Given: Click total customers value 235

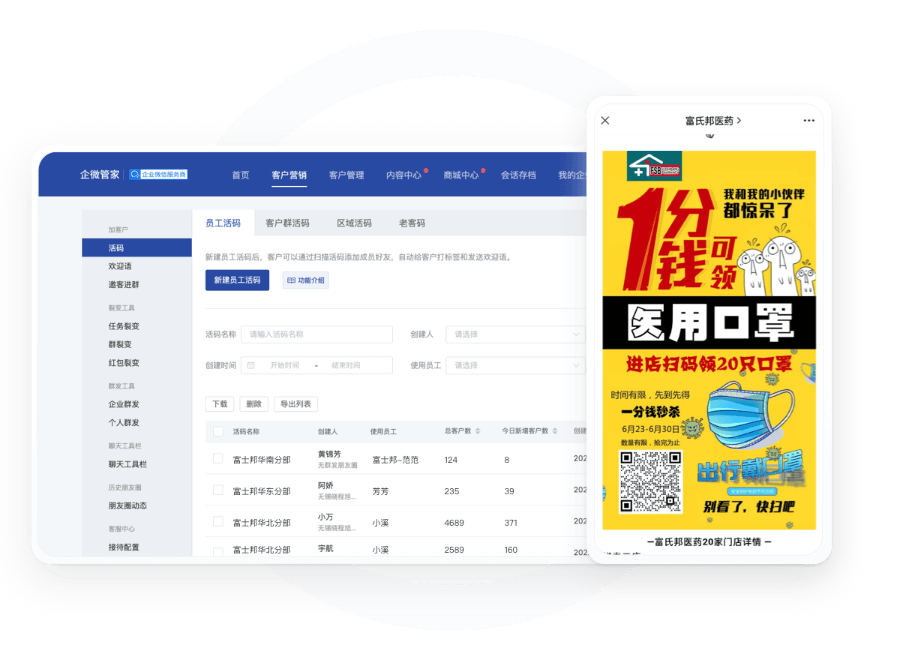Looking at the screenshot, I should [x=452, y=491].
